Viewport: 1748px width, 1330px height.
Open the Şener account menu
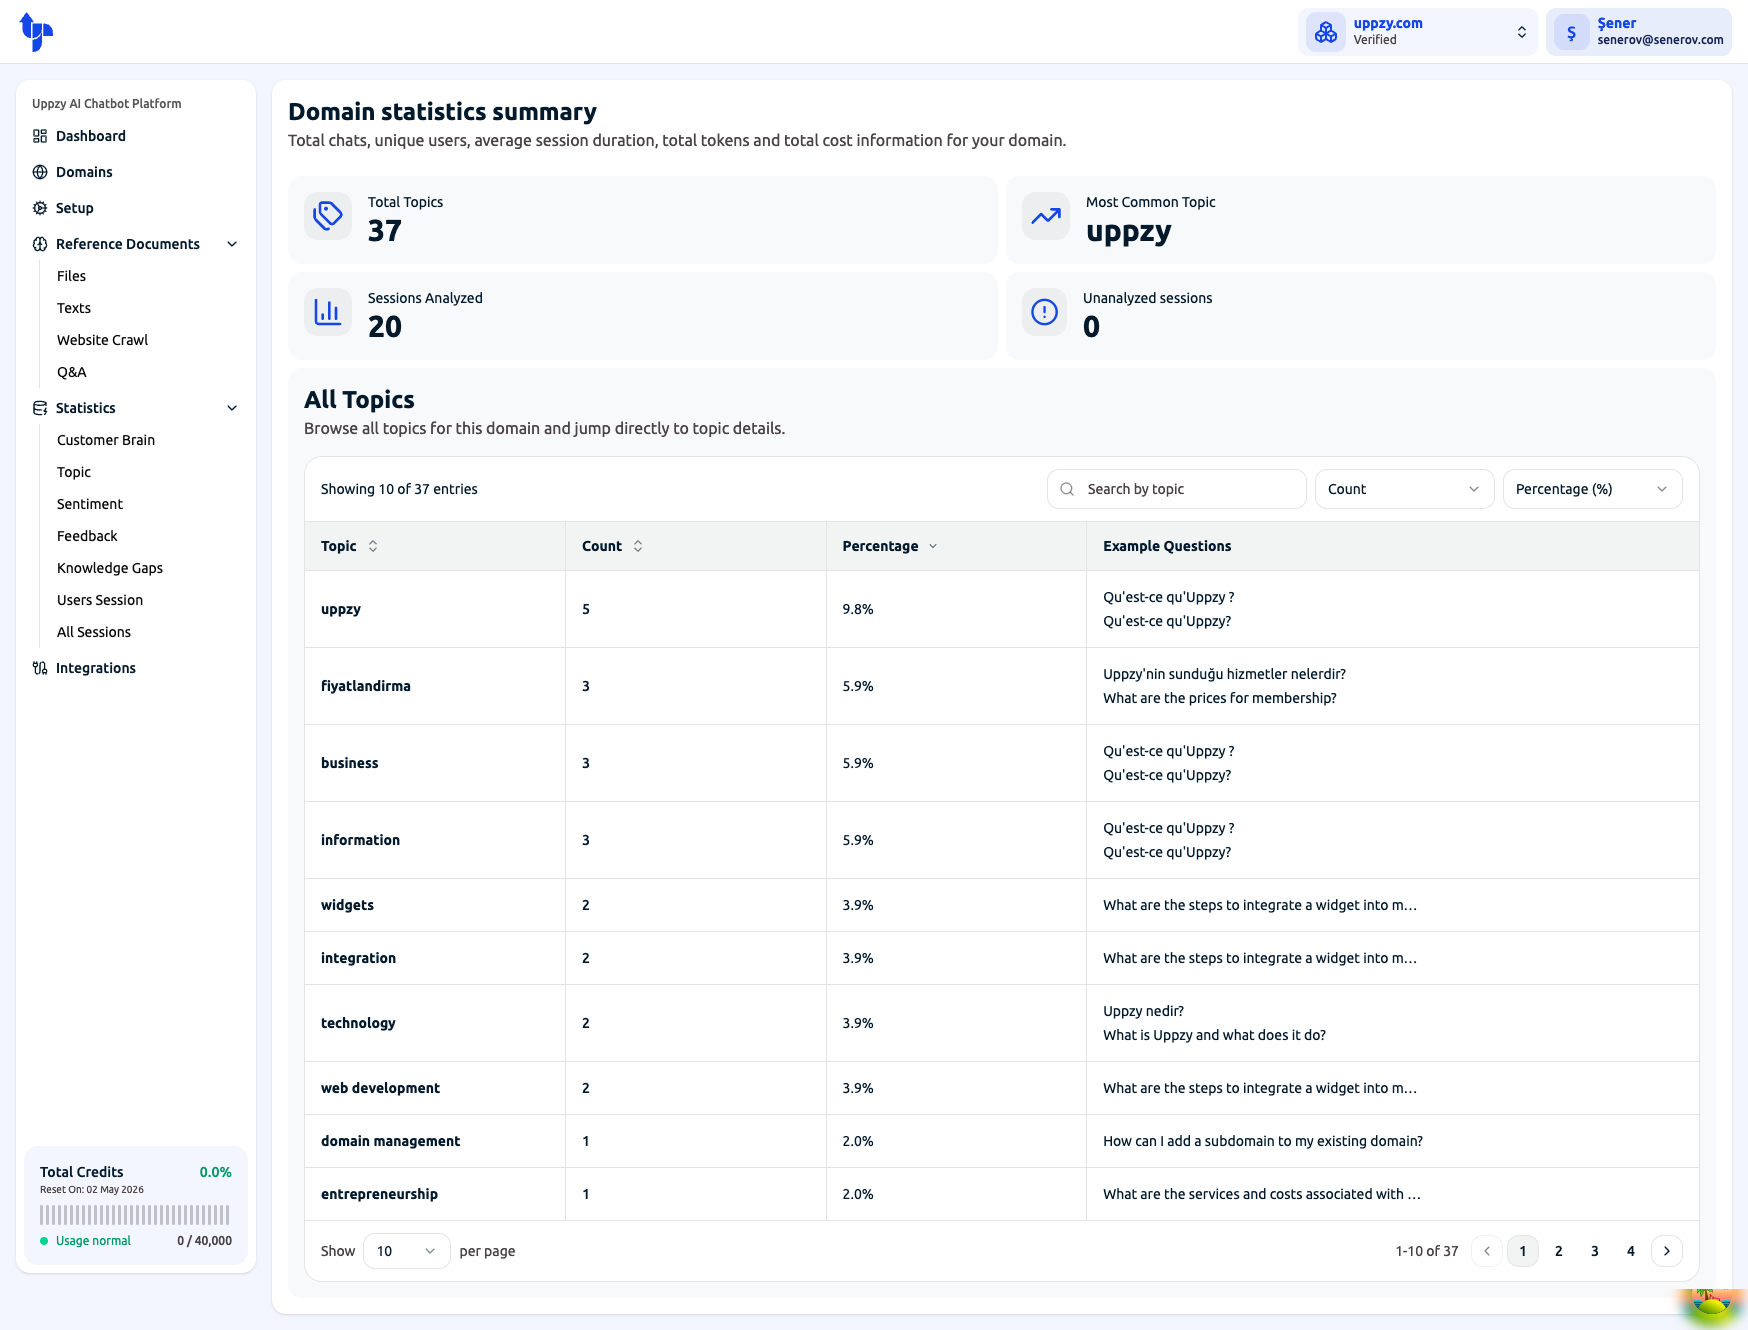(x=1639, y=32)
